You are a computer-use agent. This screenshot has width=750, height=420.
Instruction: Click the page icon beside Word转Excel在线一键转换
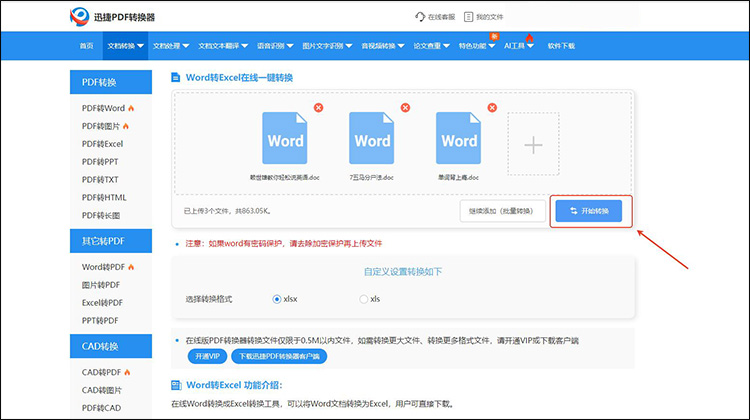click(176, 77)
